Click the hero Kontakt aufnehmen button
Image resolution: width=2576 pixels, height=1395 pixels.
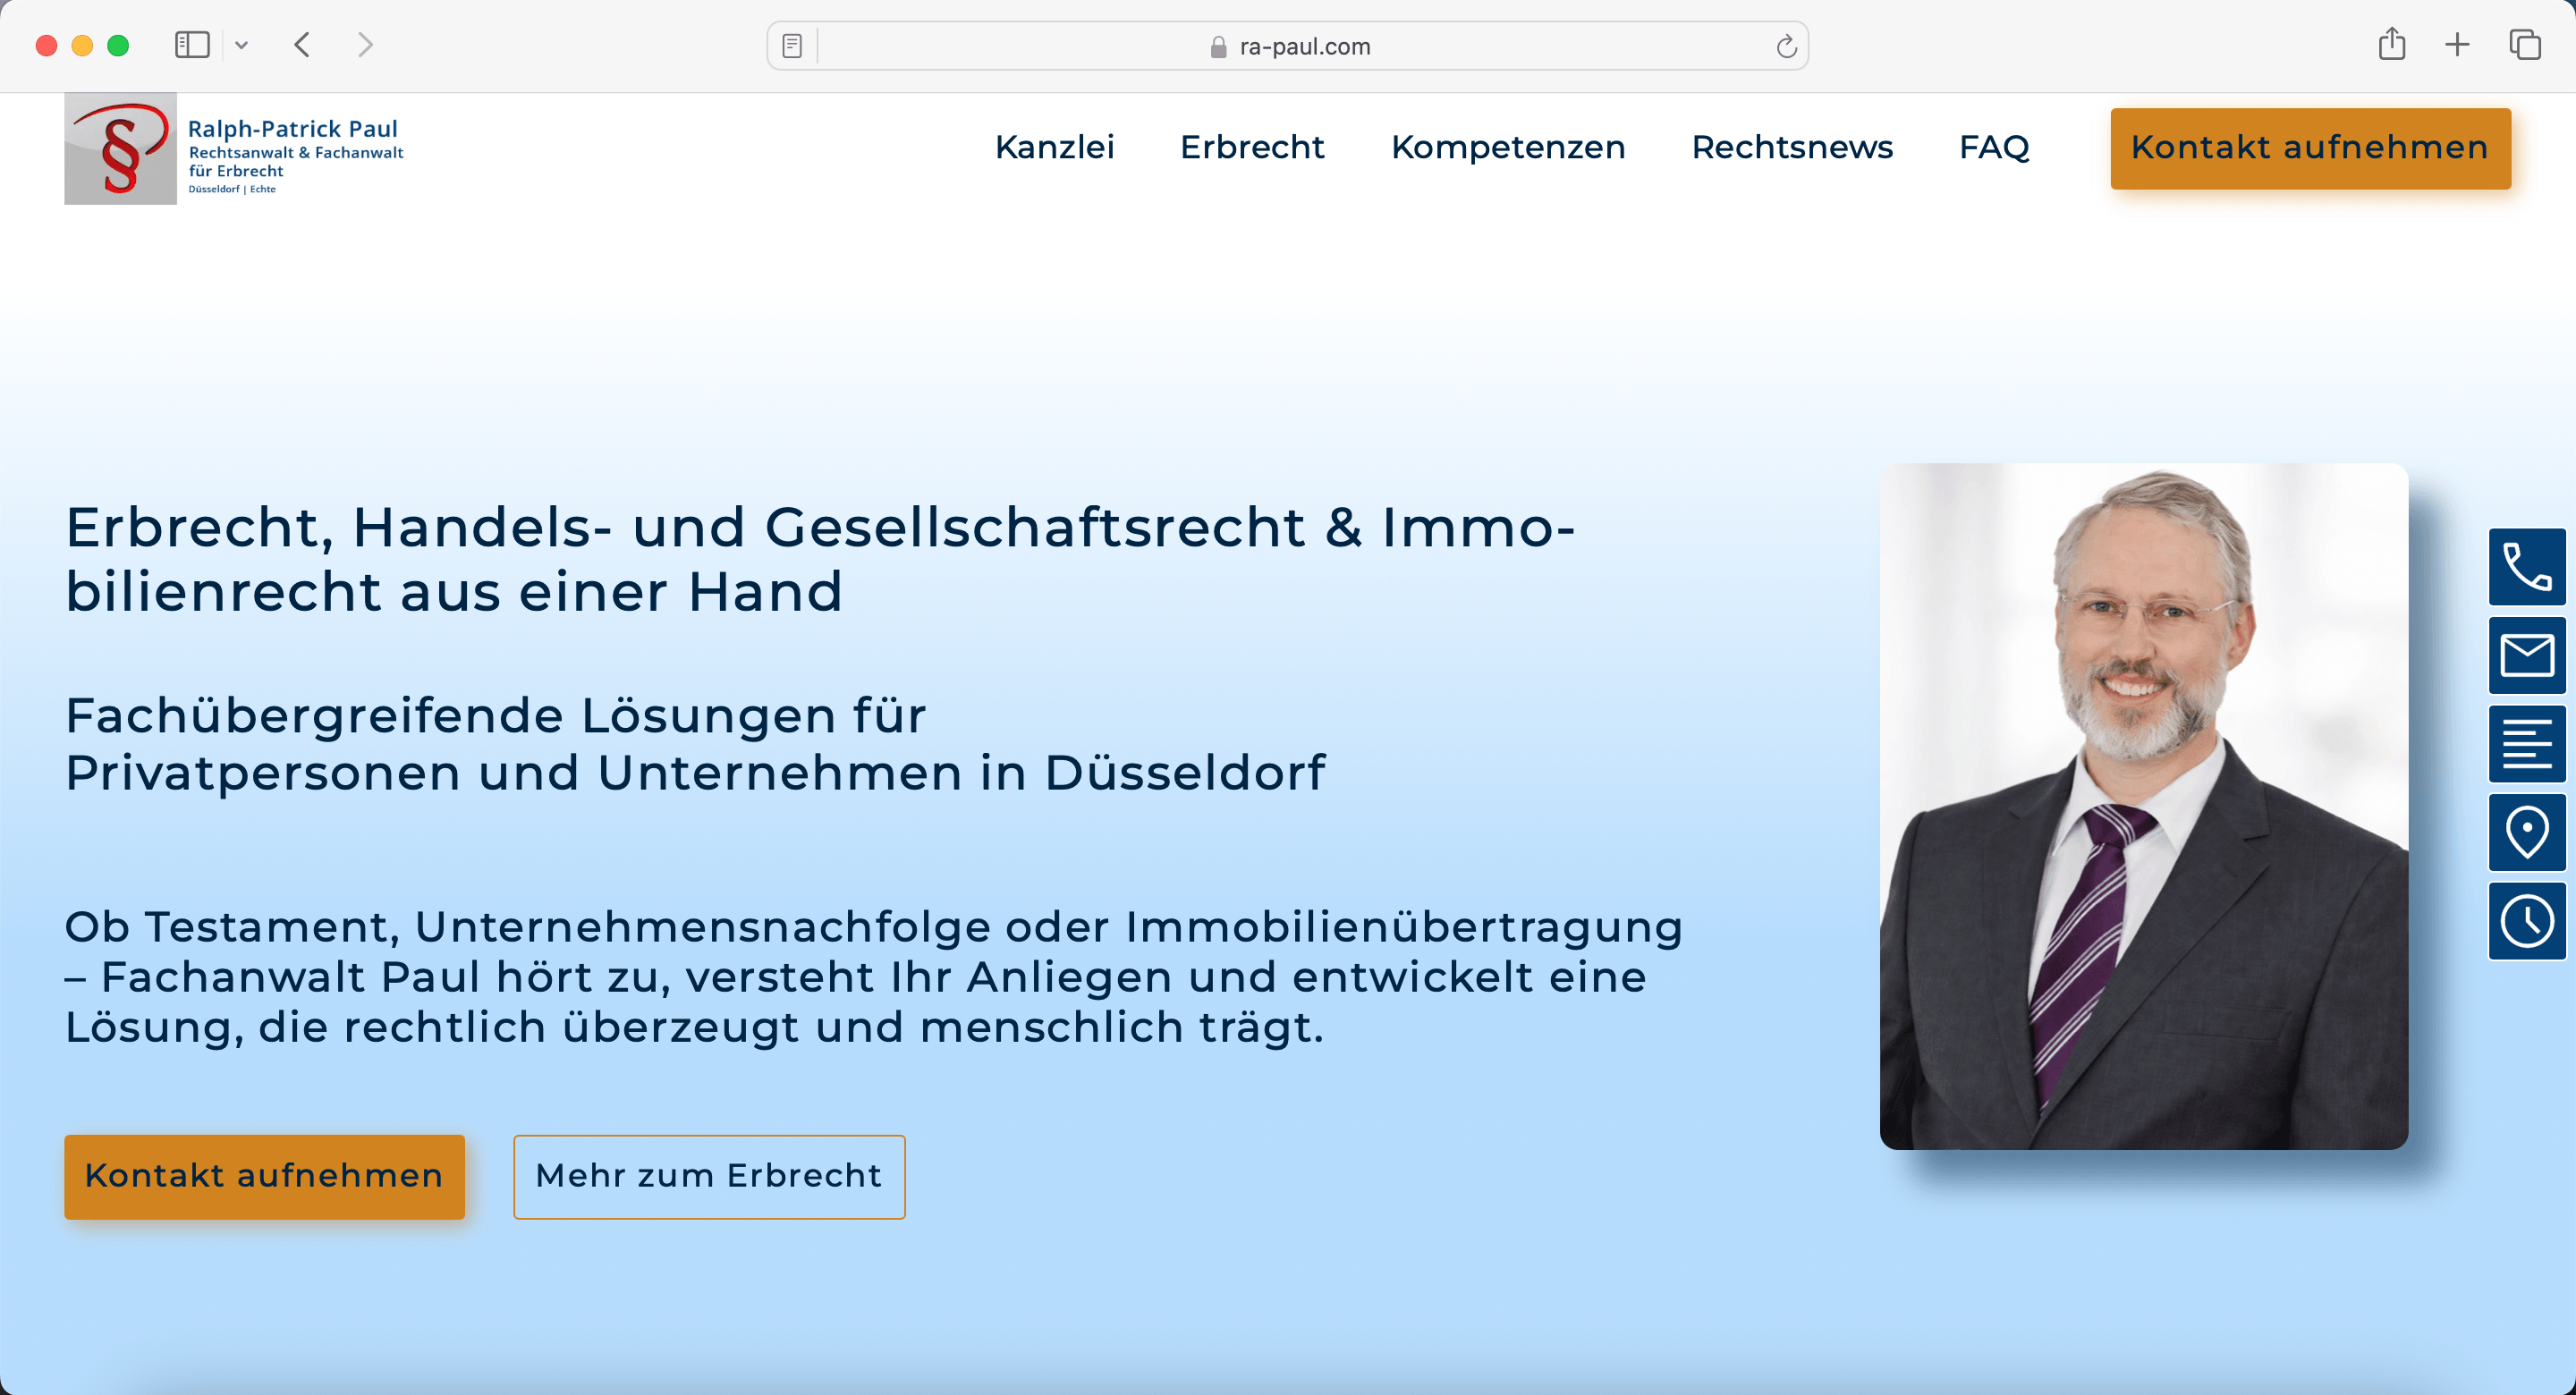(264, 1176)
